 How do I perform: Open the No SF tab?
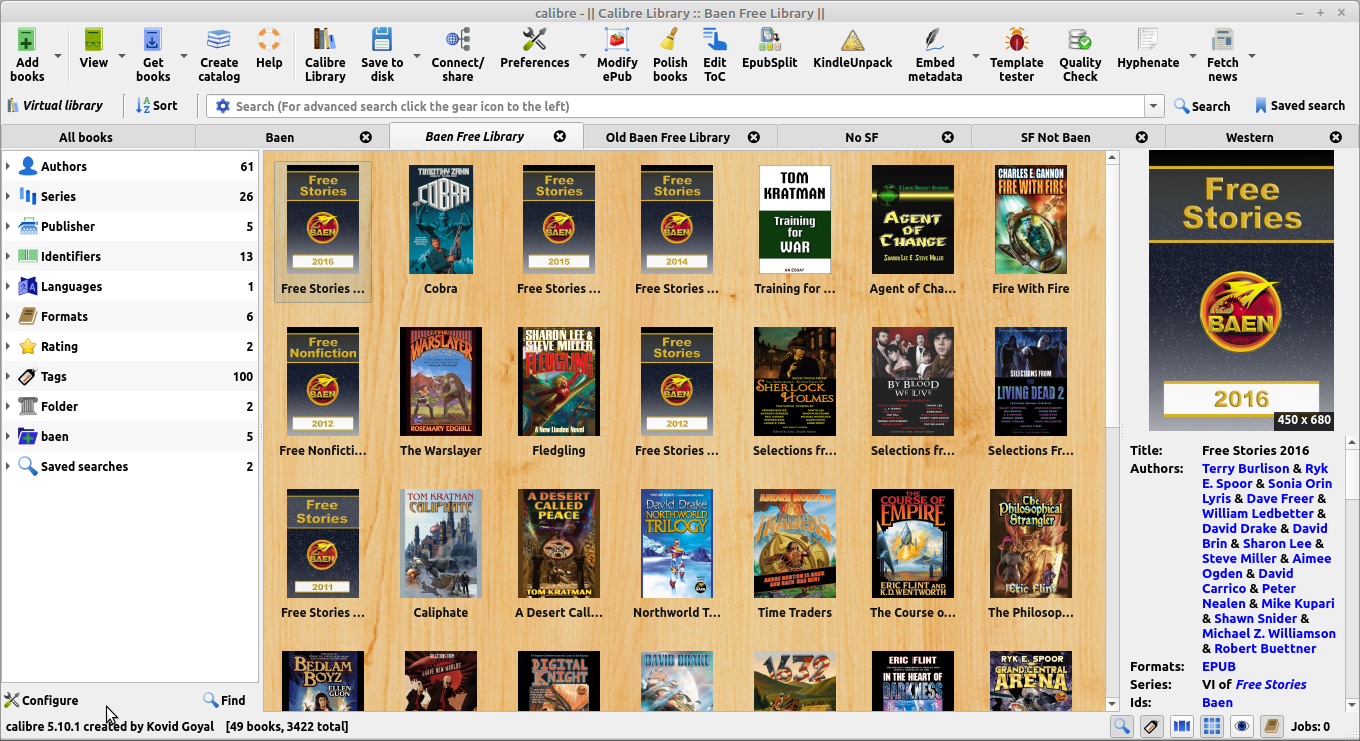click(861, 137)
